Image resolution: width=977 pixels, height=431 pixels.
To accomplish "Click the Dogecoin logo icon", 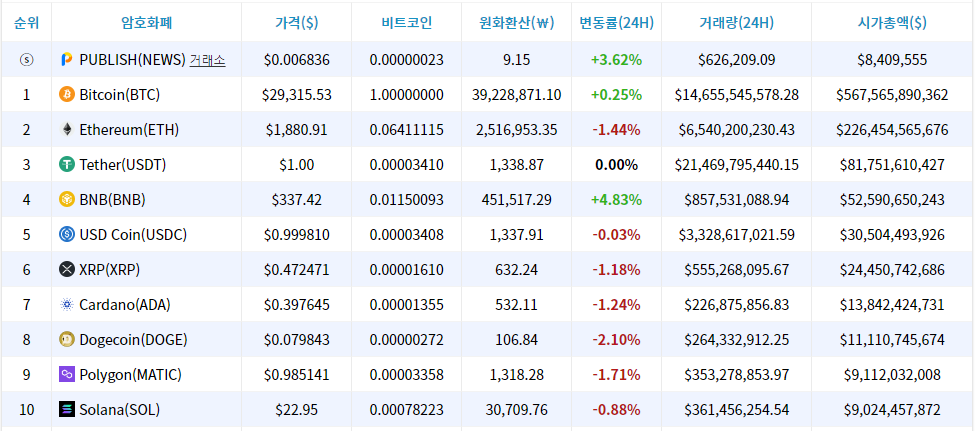I will 67,339.
